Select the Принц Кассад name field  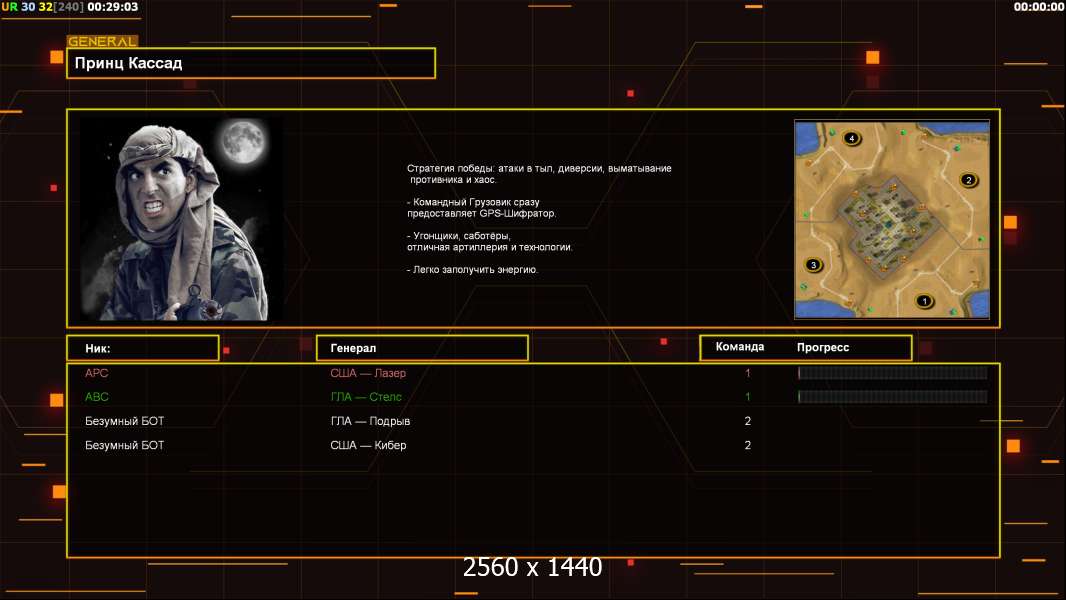click(250, 63)
